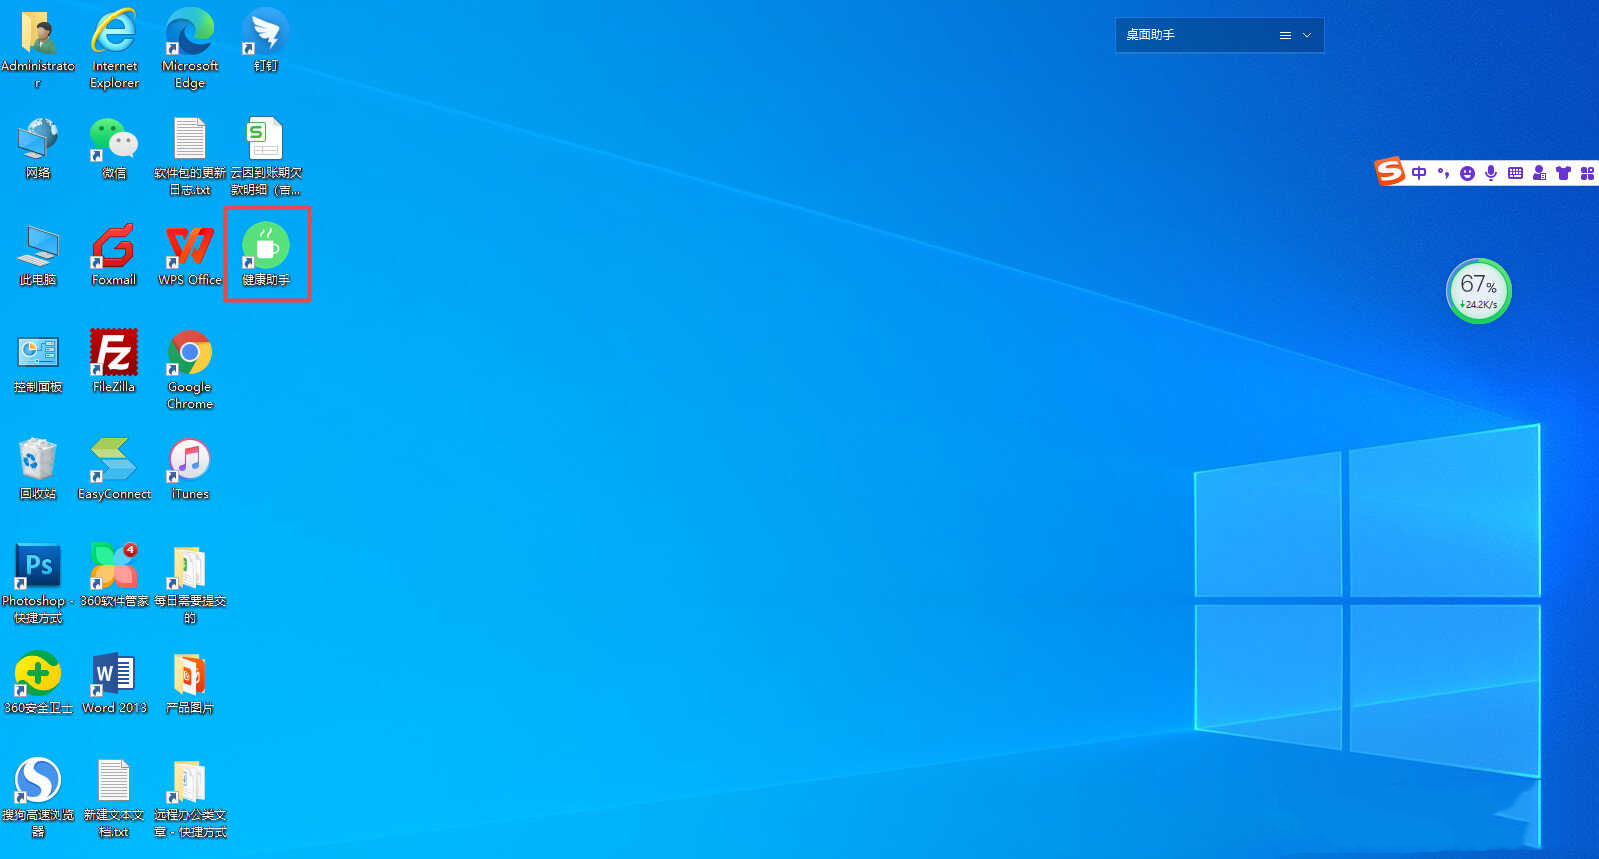Expand the 桌面助手 chevron arrow

point(1307,35)
